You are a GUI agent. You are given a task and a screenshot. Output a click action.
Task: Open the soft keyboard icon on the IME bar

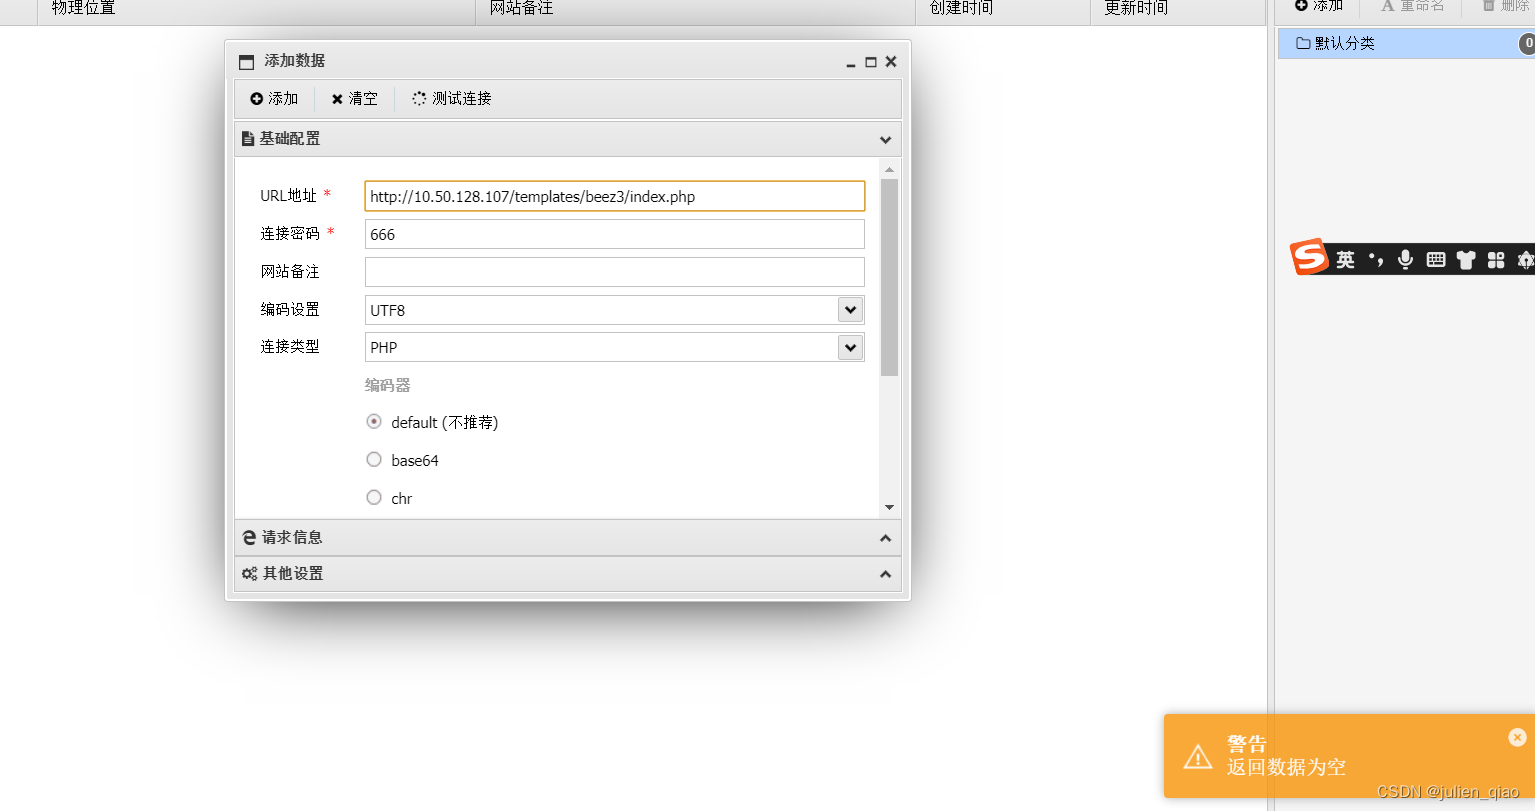[x=1436, y=260]
